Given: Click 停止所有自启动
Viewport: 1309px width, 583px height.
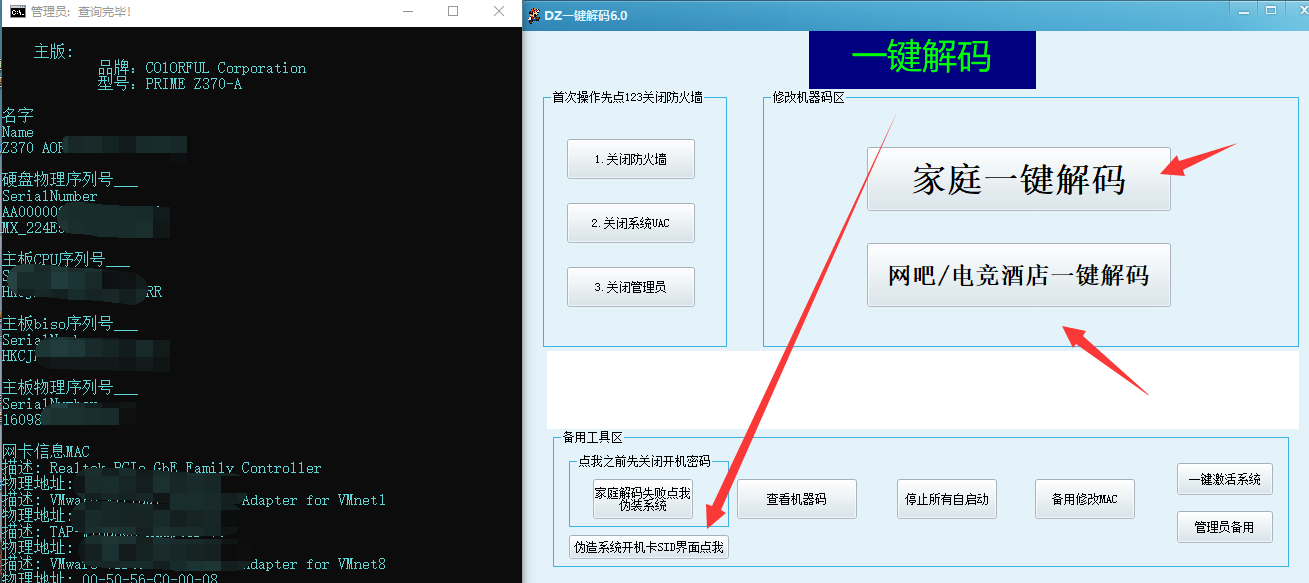Looking at the screenshot, I should coord(946,498).
